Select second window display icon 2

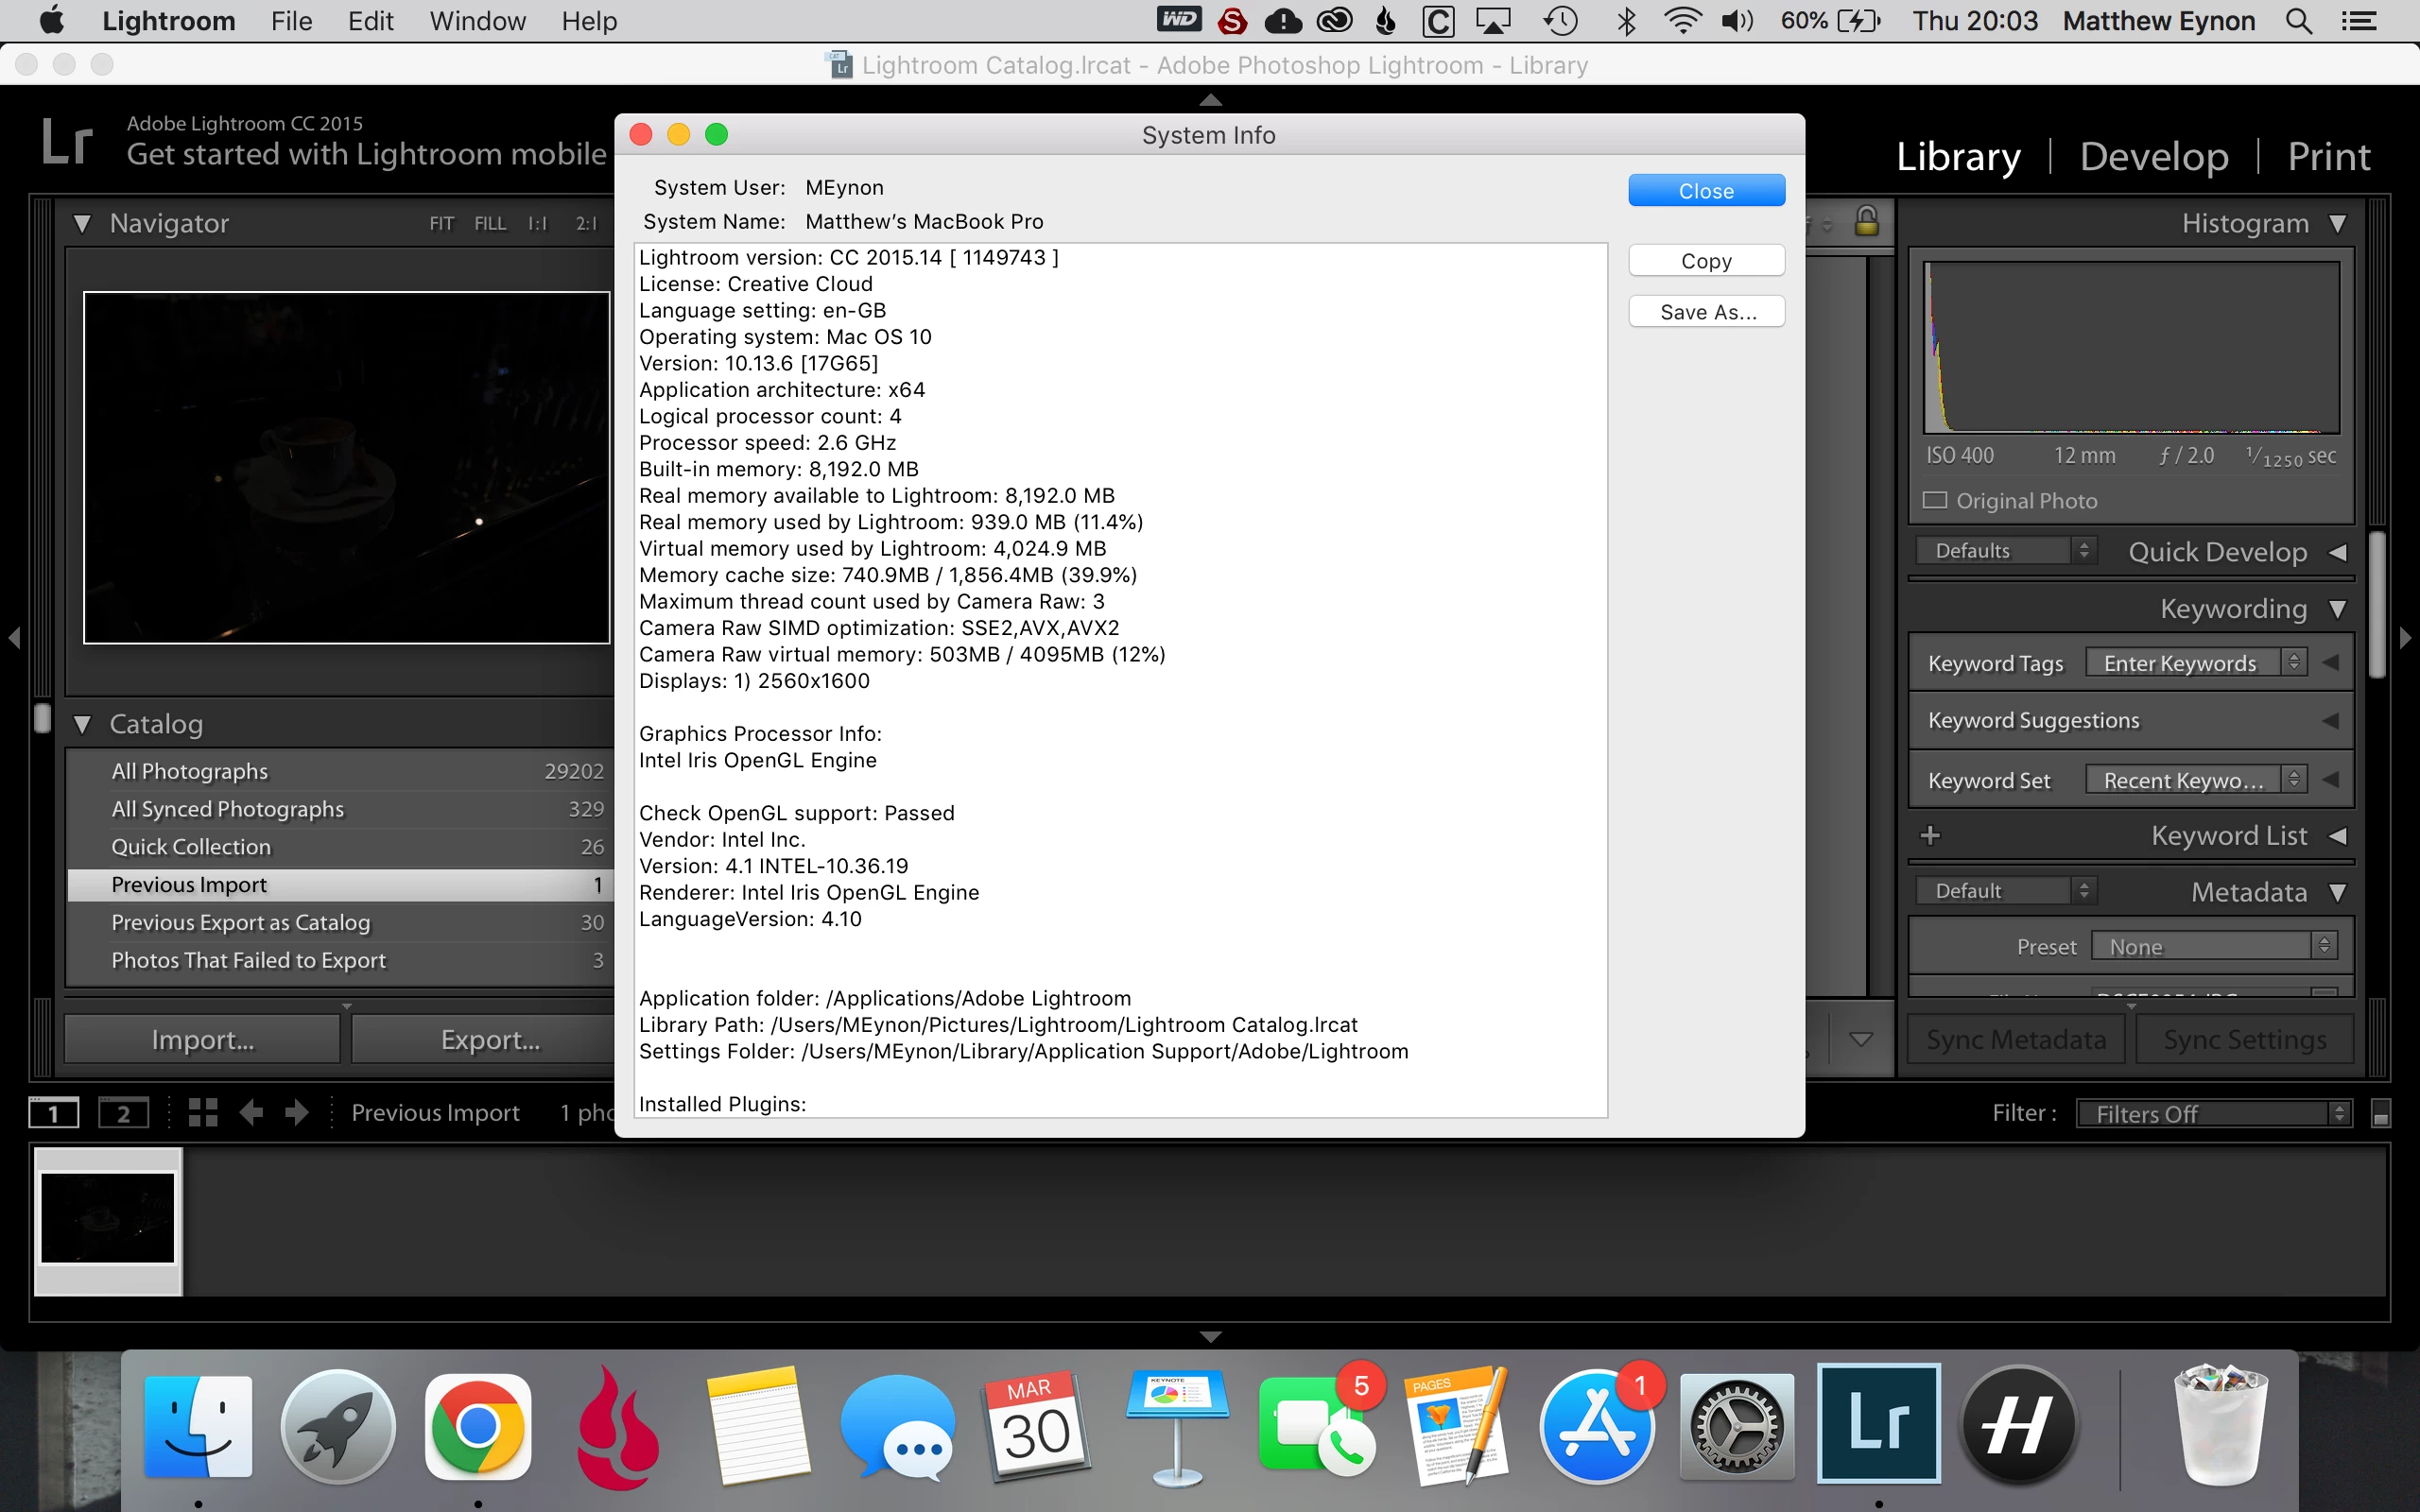[123, 1112]
